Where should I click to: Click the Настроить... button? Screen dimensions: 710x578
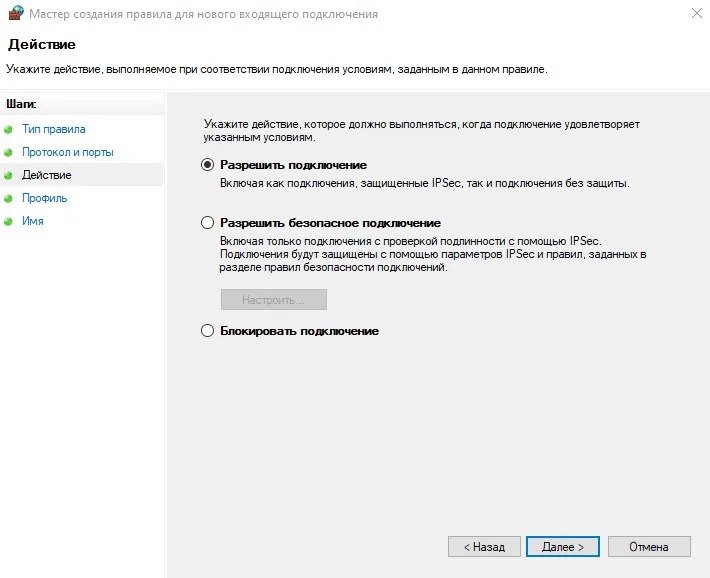click(273, 300)
